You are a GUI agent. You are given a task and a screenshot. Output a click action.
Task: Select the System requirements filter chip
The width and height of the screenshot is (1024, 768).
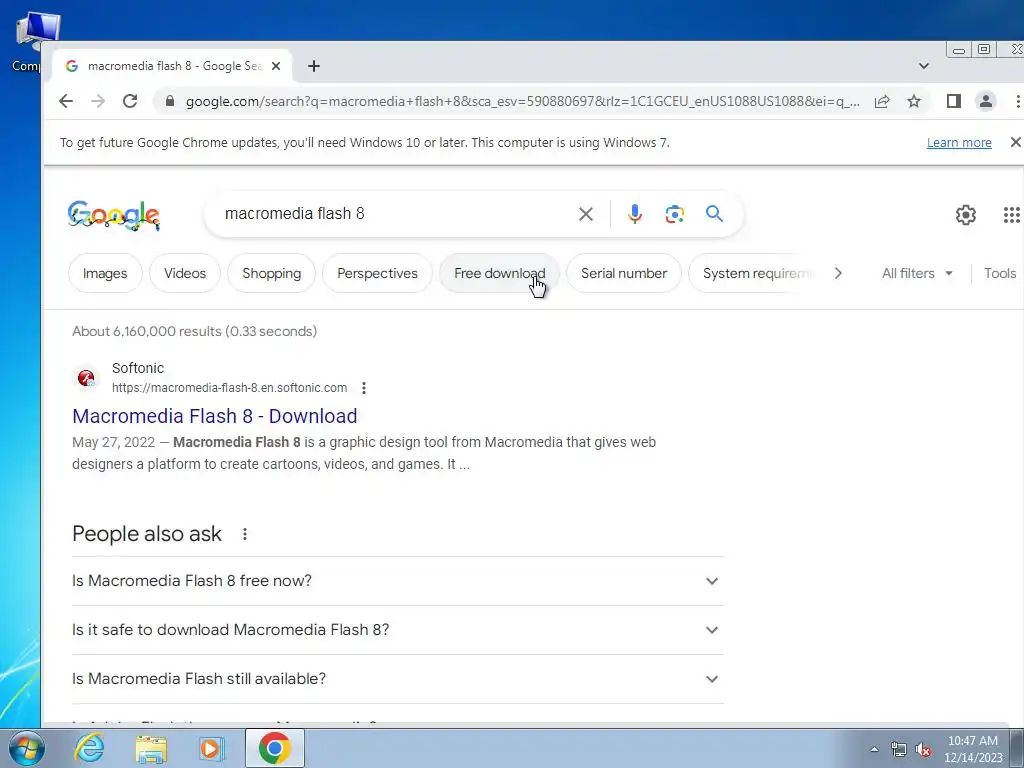(751, 273)
